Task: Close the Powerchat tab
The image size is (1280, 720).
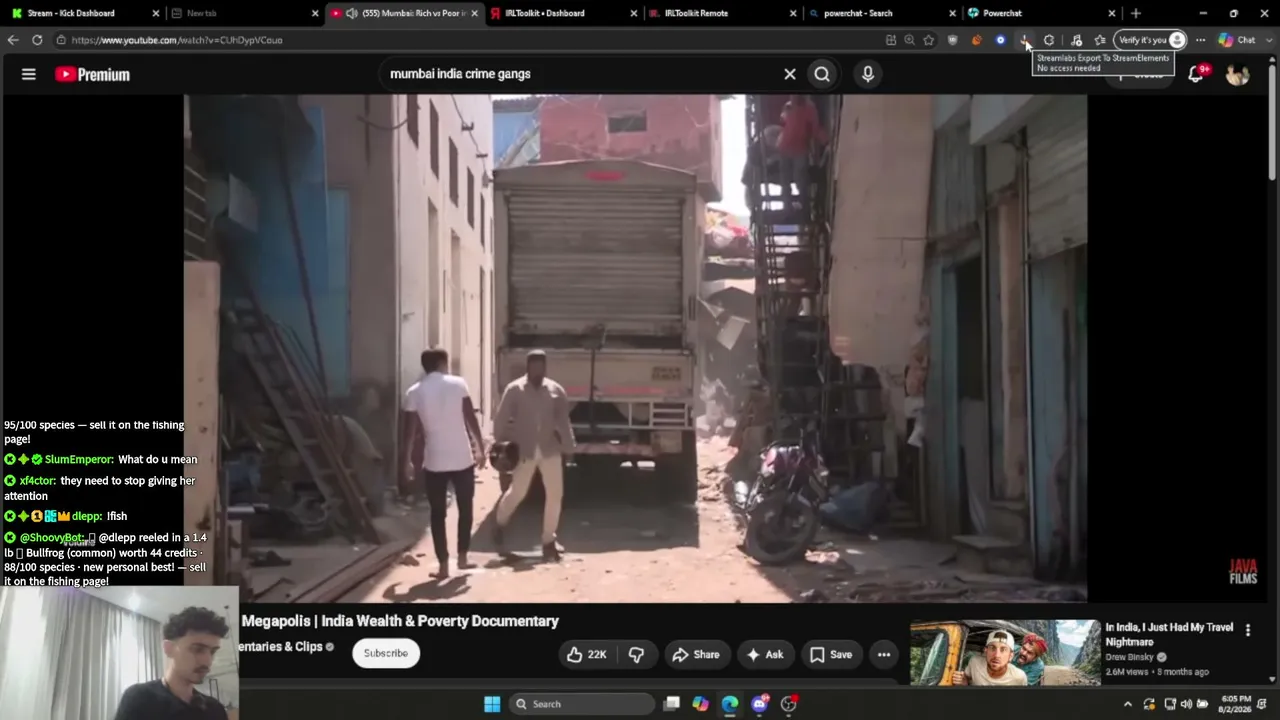Action: [x=1111, y=13]
